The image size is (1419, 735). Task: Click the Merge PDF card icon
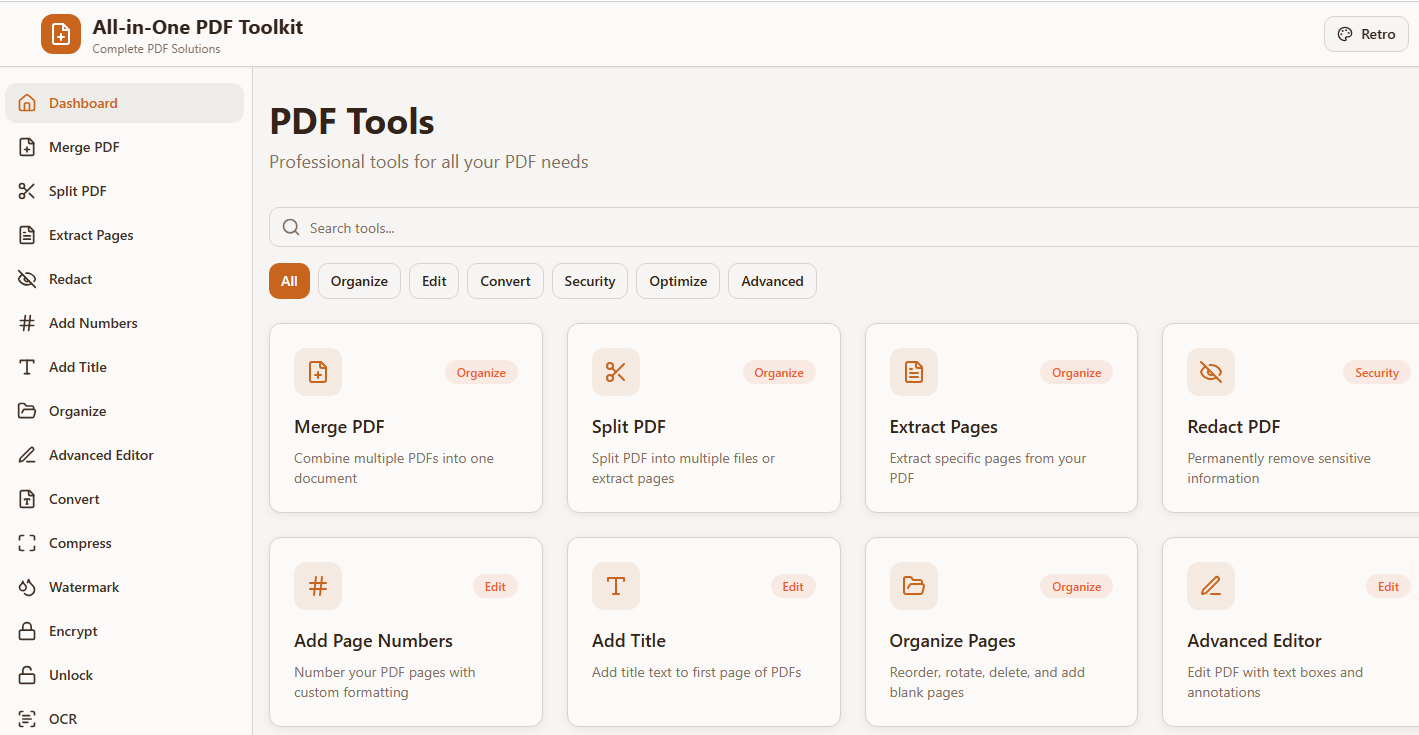(x=318, y=372)
